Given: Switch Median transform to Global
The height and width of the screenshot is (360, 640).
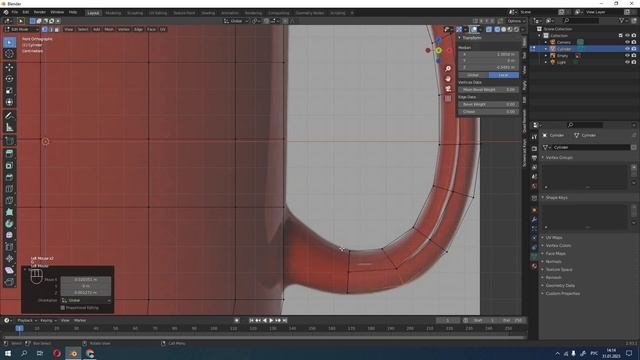Looking at the screenshot, I should 473,75.
